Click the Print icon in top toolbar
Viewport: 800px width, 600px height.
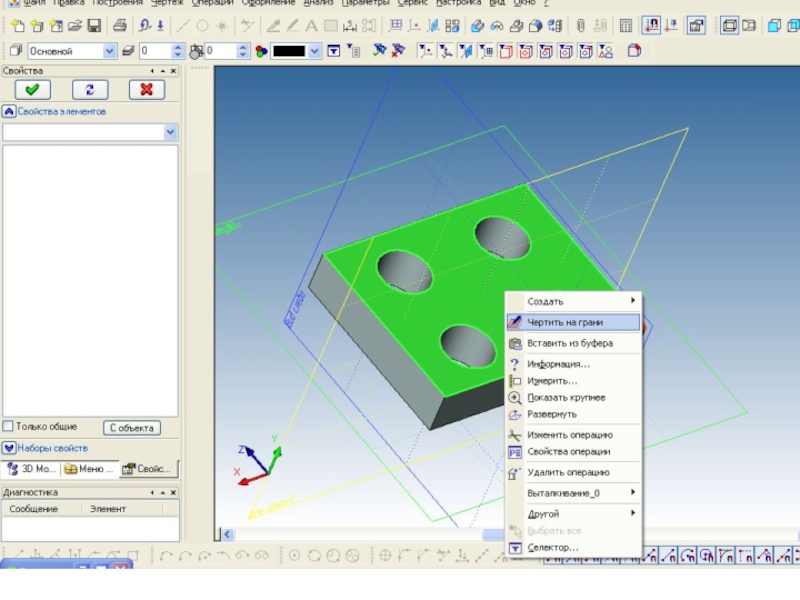pyautogui.click(x=120, y=26)
